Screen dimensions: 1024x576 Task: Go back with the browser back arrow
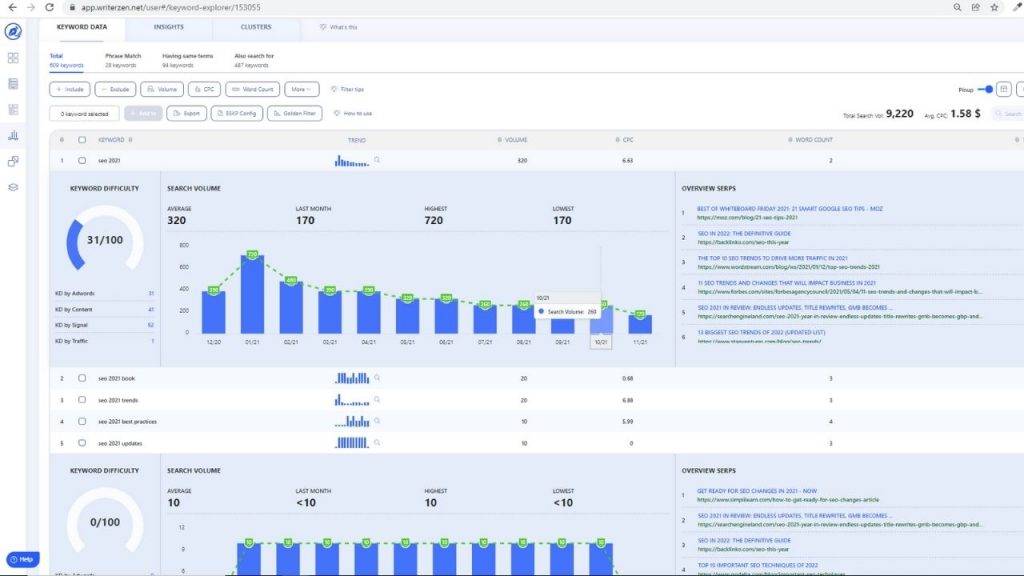coord(12,7)
